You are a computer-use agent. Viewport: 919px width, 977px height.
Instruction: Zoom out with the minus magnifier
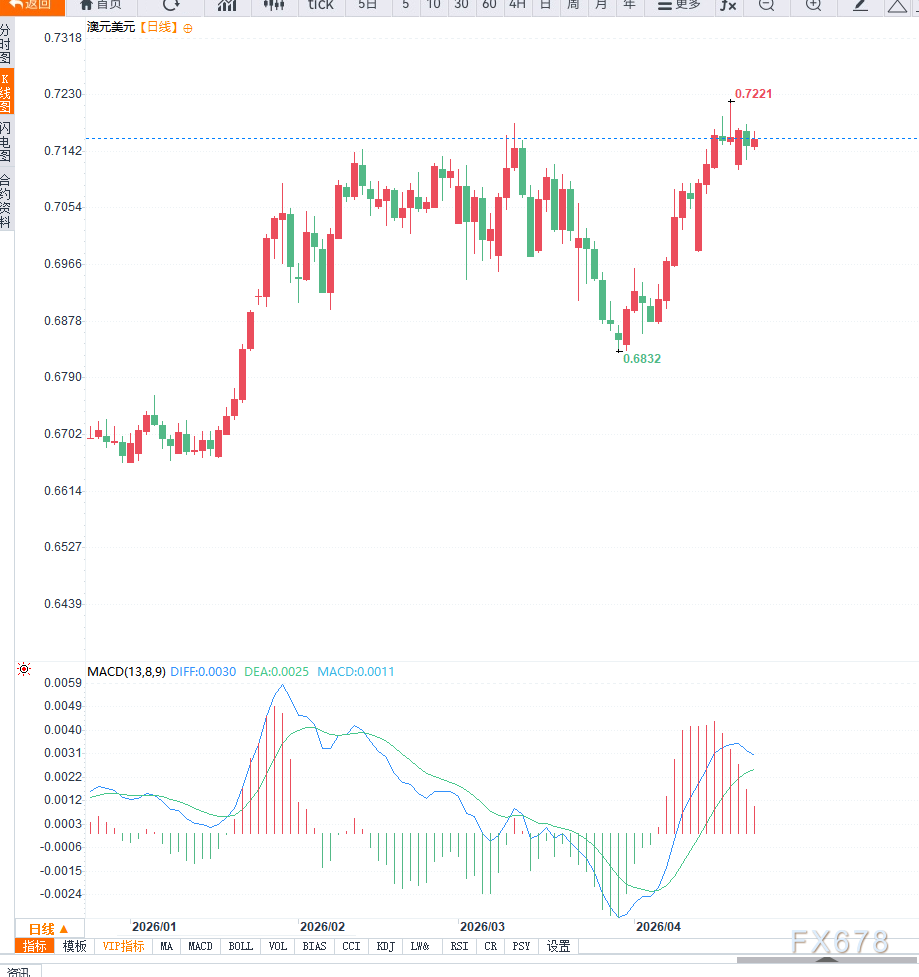[766, 5]
